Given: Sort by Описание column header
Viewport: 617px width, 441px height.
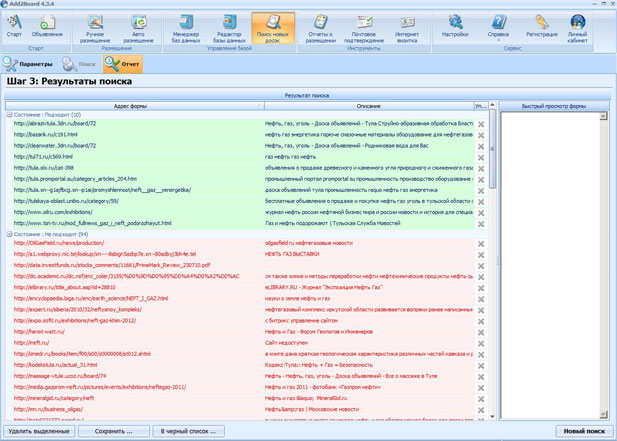Looking at the screenshot, I should (369, 106).
